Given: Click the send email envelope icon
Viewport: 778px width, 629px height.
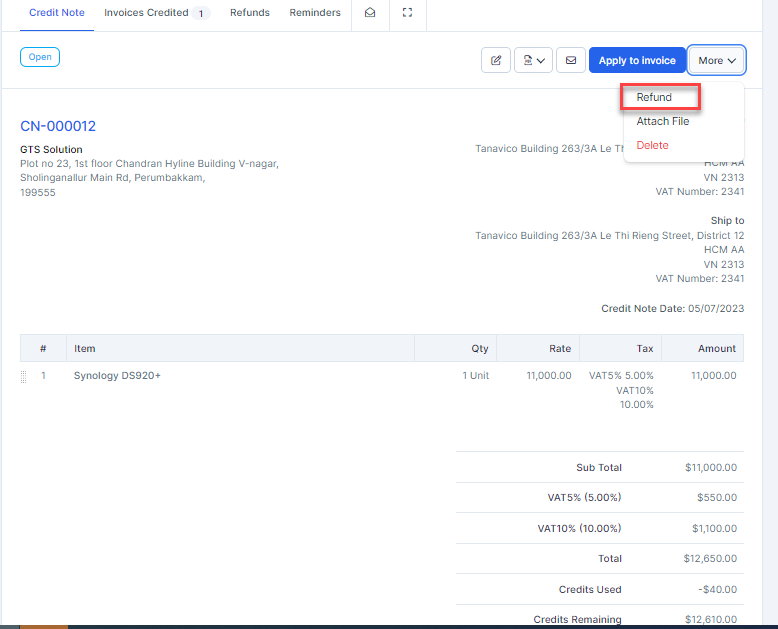Looking at the screenshot, I should click(571, 61).
